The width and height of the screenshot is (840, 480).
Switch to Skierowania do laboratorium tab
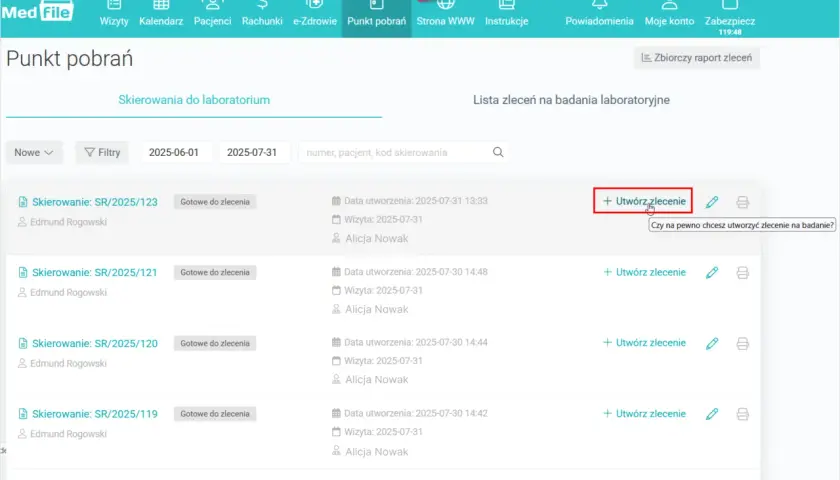(194, 100)
